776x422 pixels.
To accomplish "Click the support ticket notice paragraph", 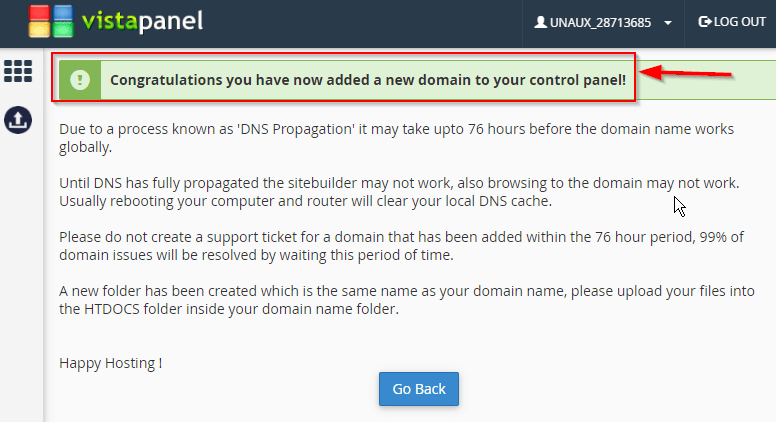I will [401, 246].
